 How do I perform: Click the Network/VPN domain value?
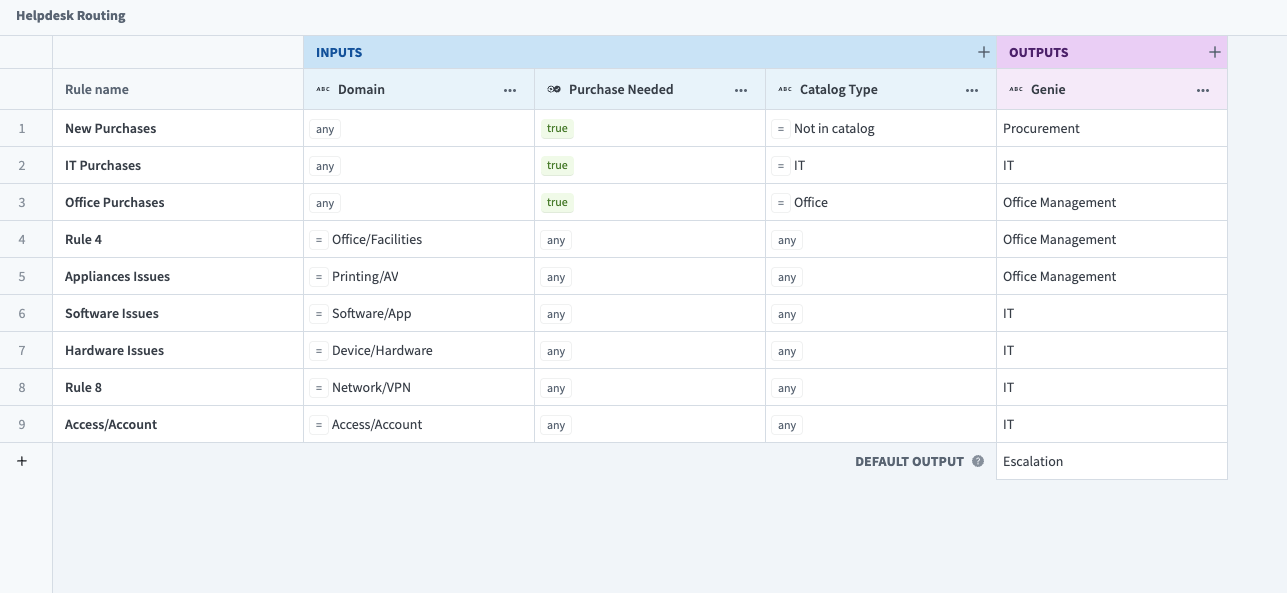(x=371, y=388)
